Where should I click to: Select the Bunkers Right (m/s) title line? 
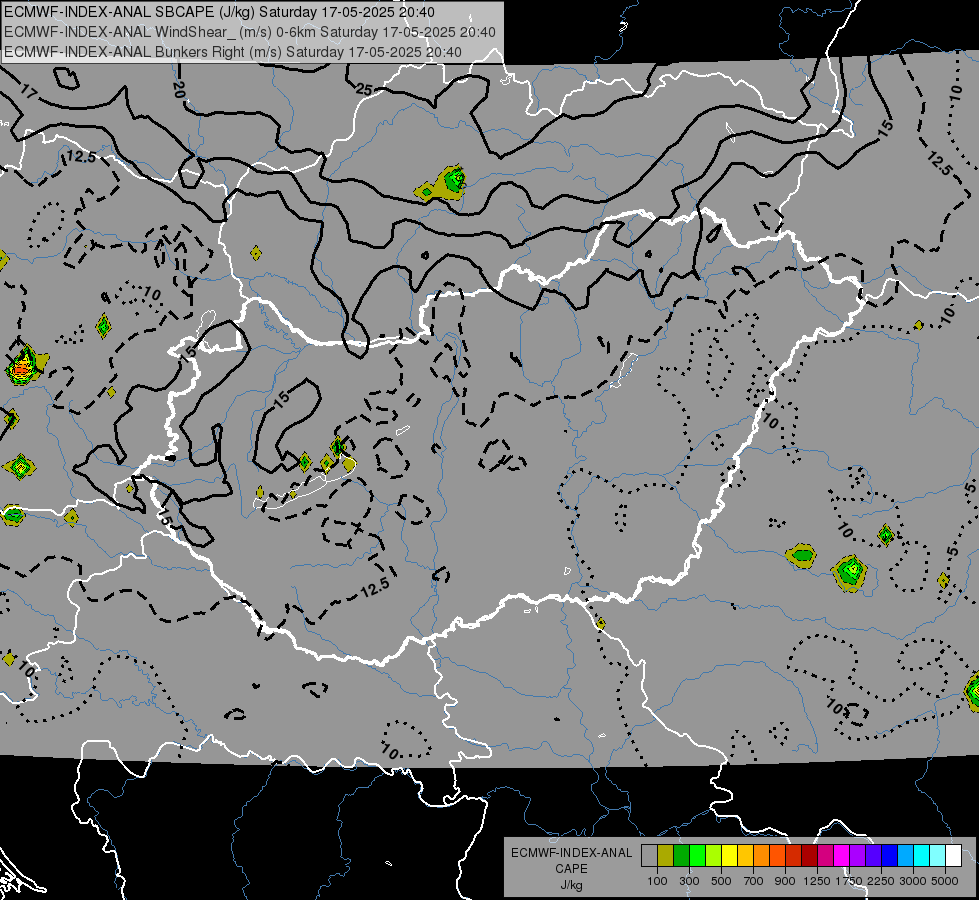click(233, 52)
